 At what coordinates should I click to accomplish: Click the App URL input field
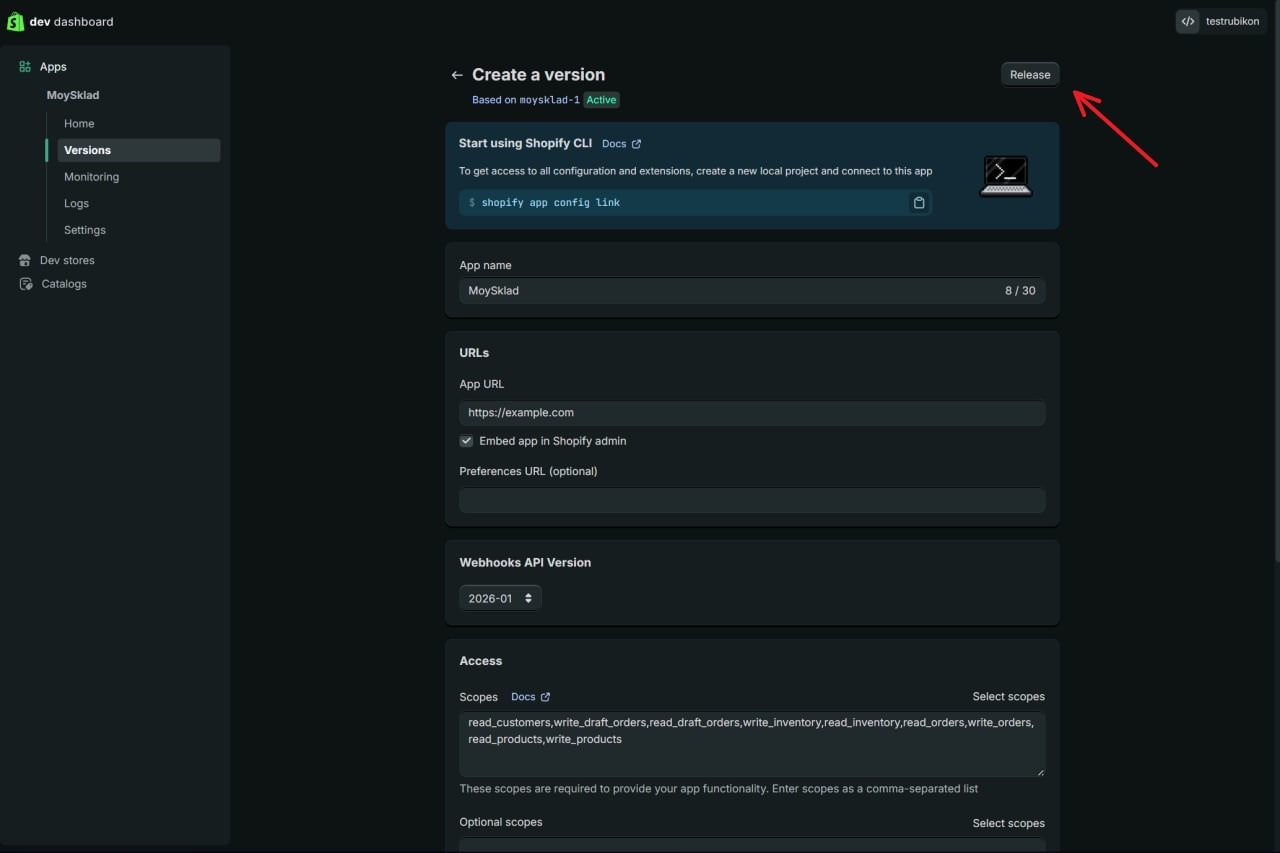coord(752,413)
